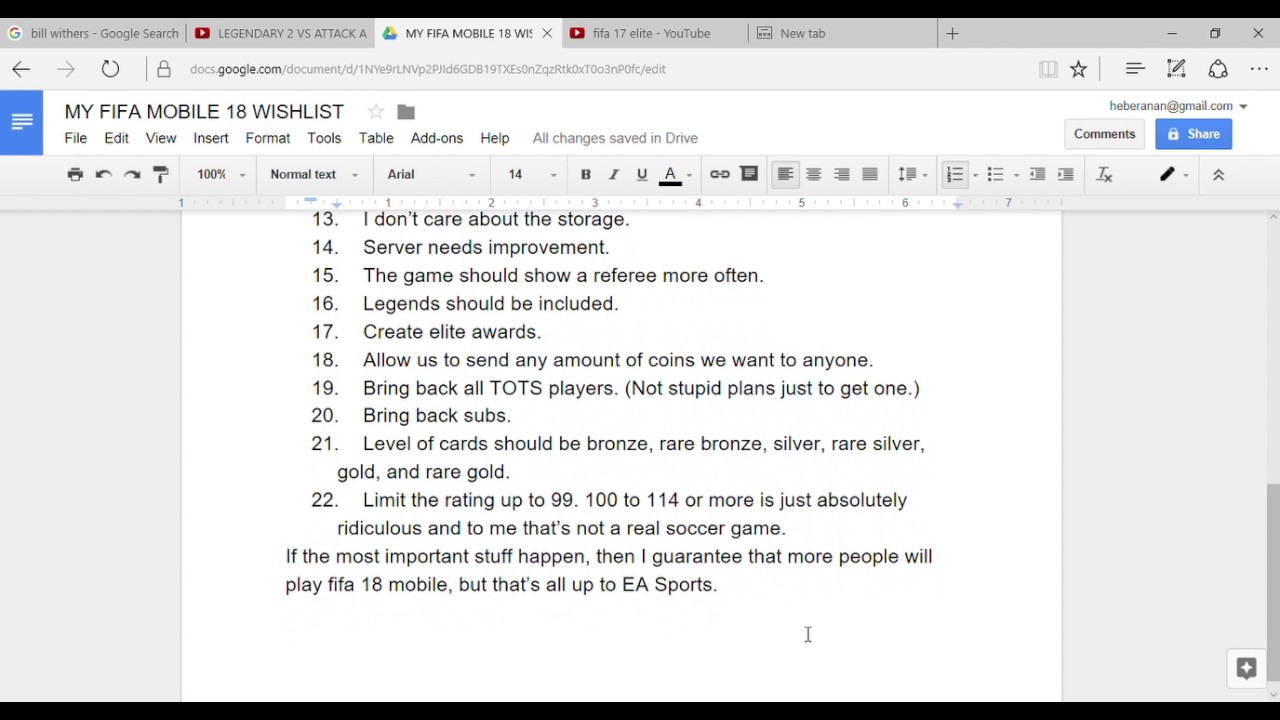Switch to the LEGENDARY 2 VS ATTACK tab

click(x=281, y=33)
